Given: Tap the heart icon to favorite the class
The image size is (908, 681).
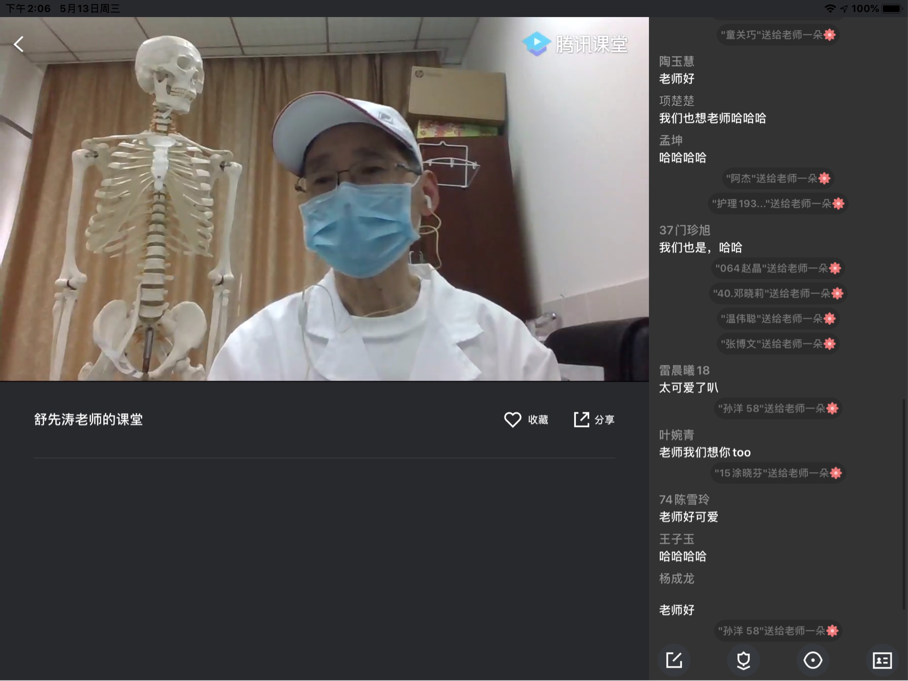Looking at the screenshot, I should pyautogui.click(x=512, y=420).
